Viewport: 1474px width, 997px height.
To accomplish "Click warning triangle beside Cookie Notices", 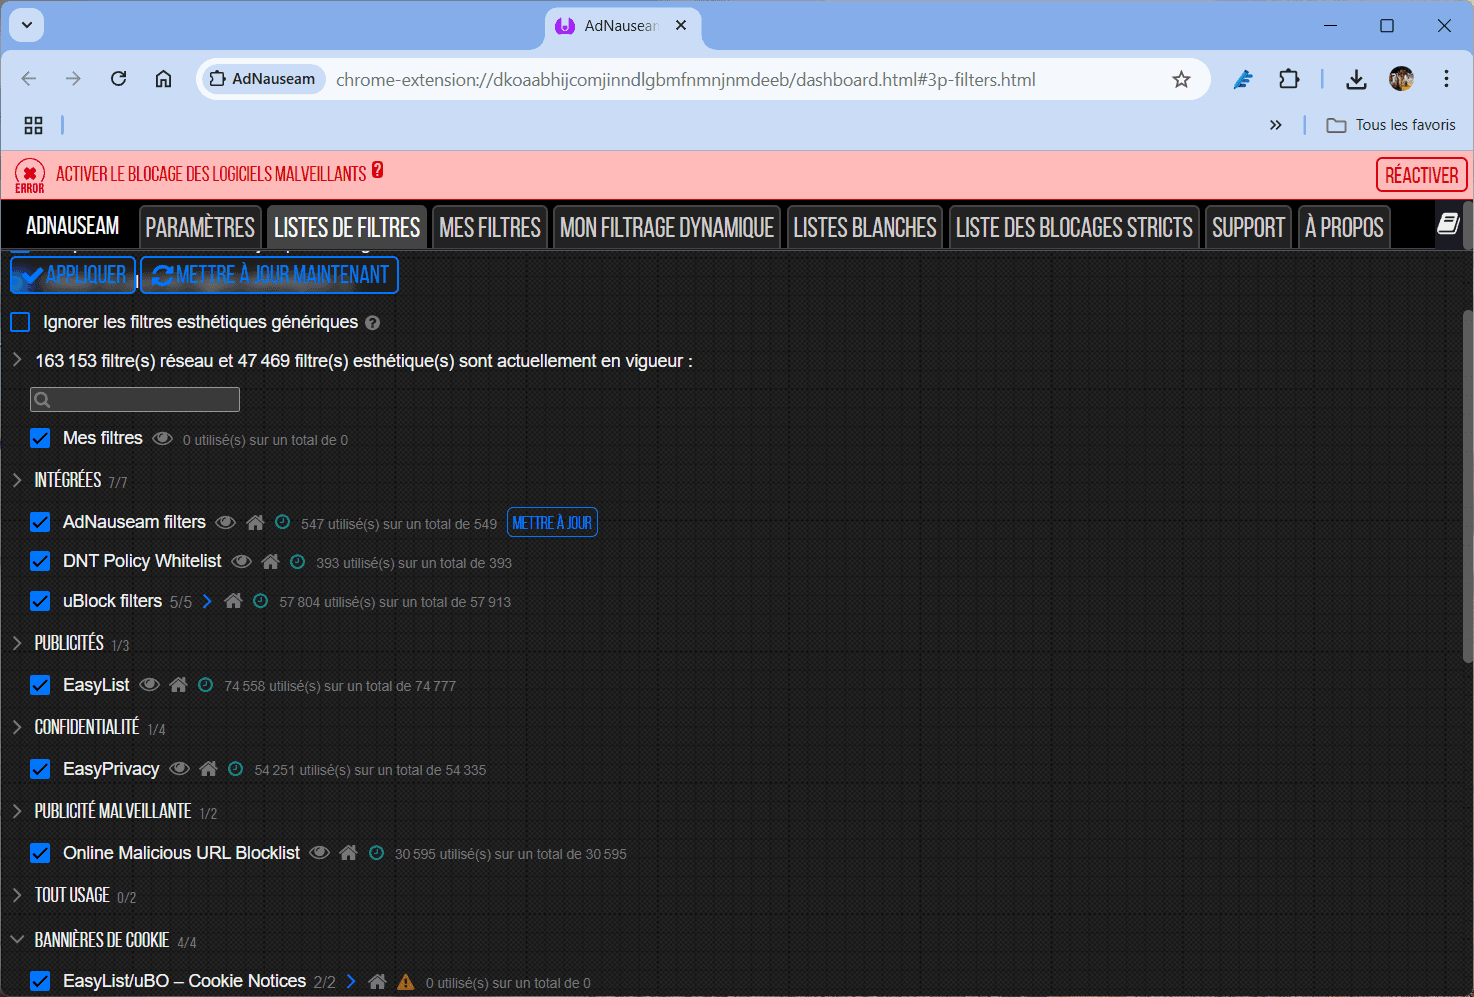I will (x=405, y=982).
